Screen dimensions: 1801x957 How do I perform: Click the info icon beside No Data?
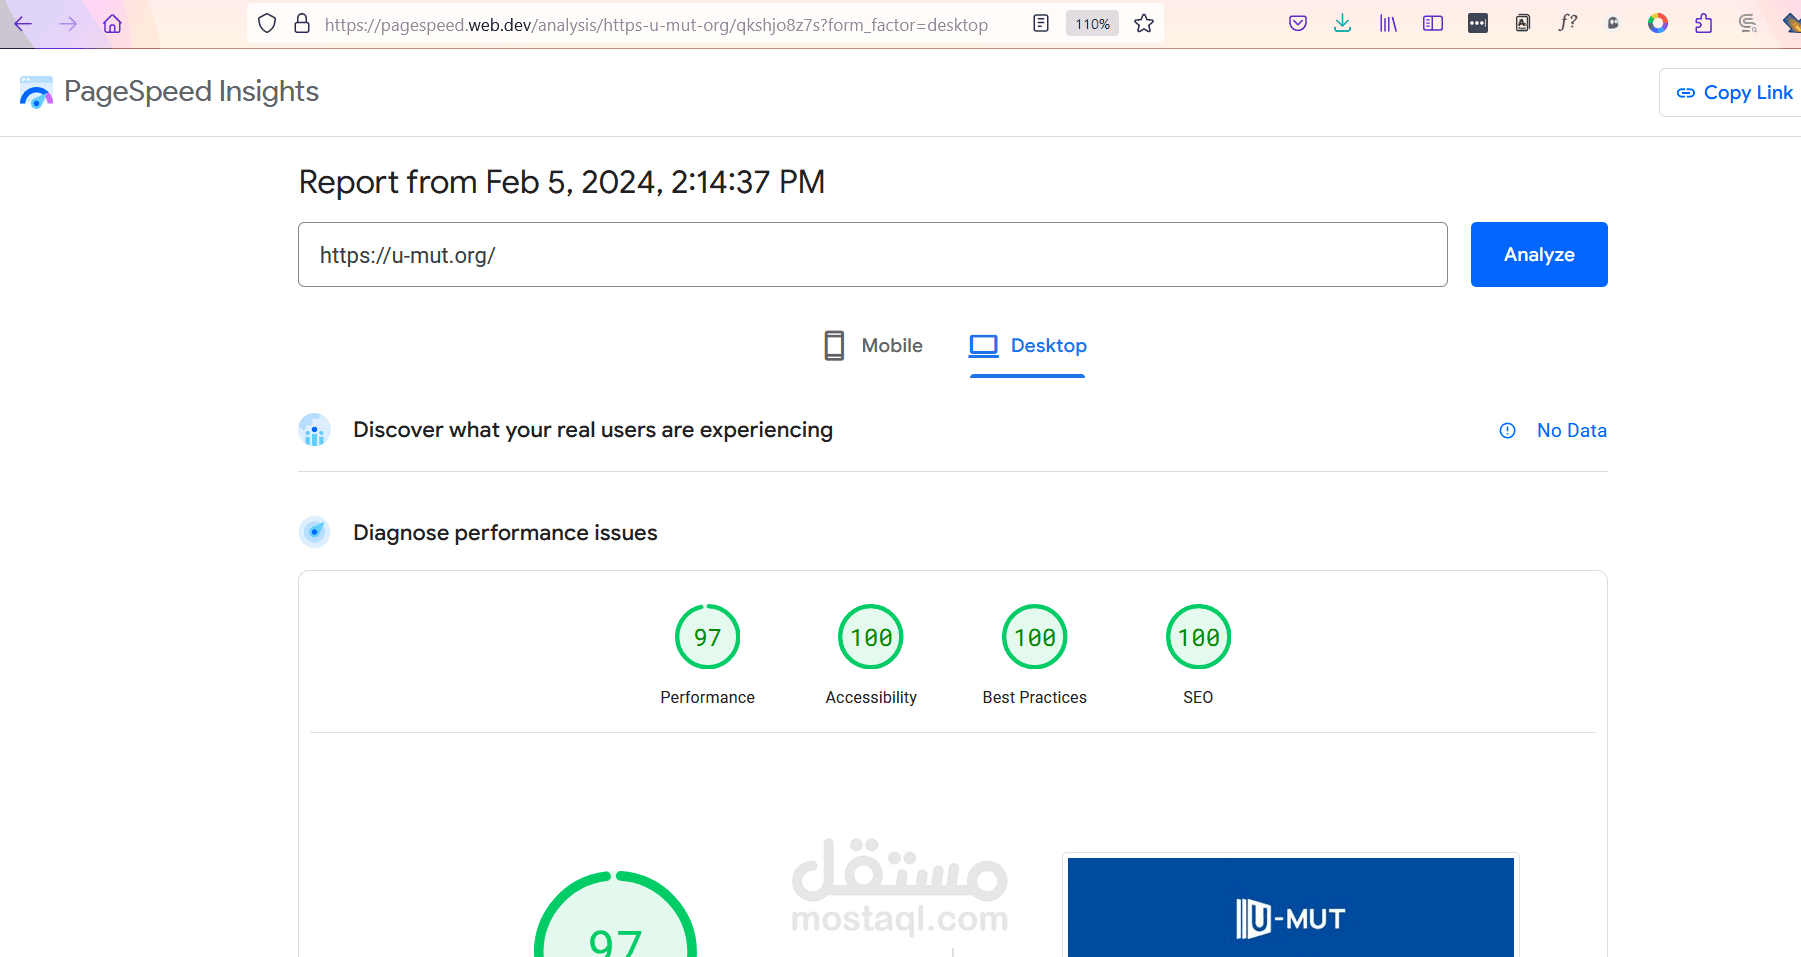click(x=1508, y=431)
